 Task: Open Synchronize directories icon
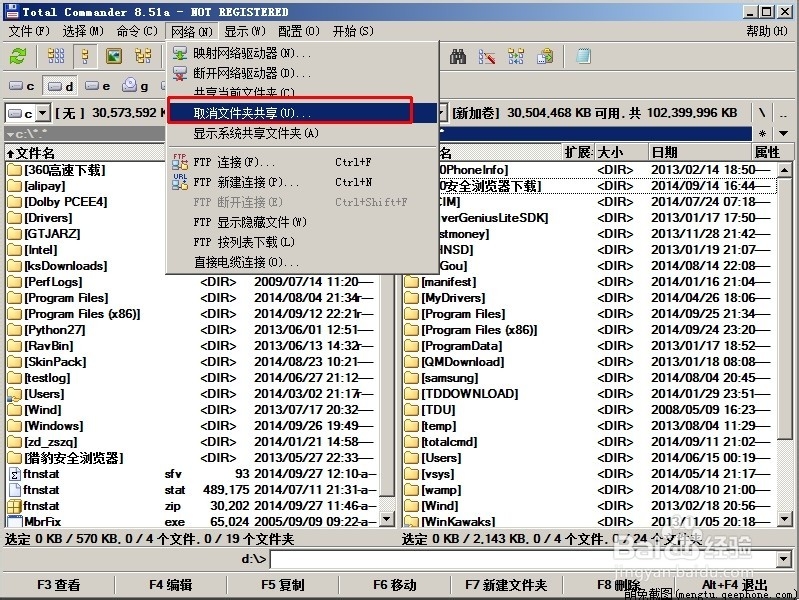pyautogui.click(x=516, y=57)
